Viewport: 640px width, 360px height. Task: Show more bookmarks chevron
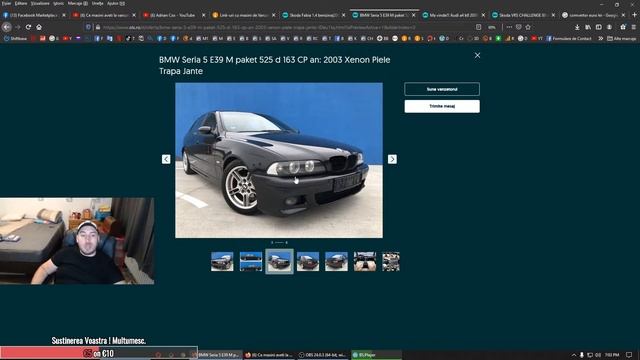pyautogui.click(x=601, y=38)
